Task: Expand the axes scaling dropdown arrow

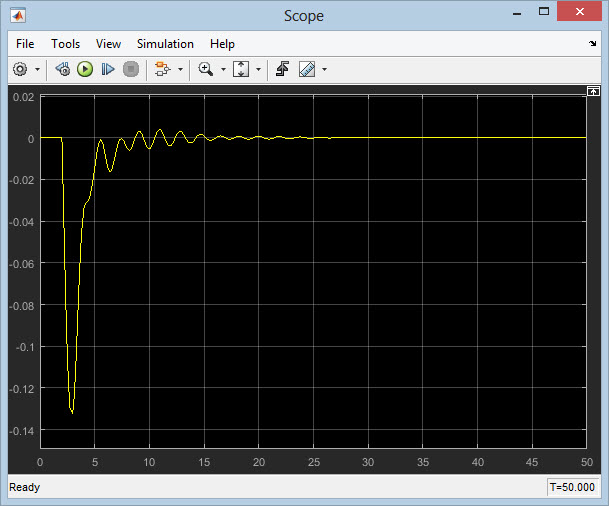Action: (258, 70)
